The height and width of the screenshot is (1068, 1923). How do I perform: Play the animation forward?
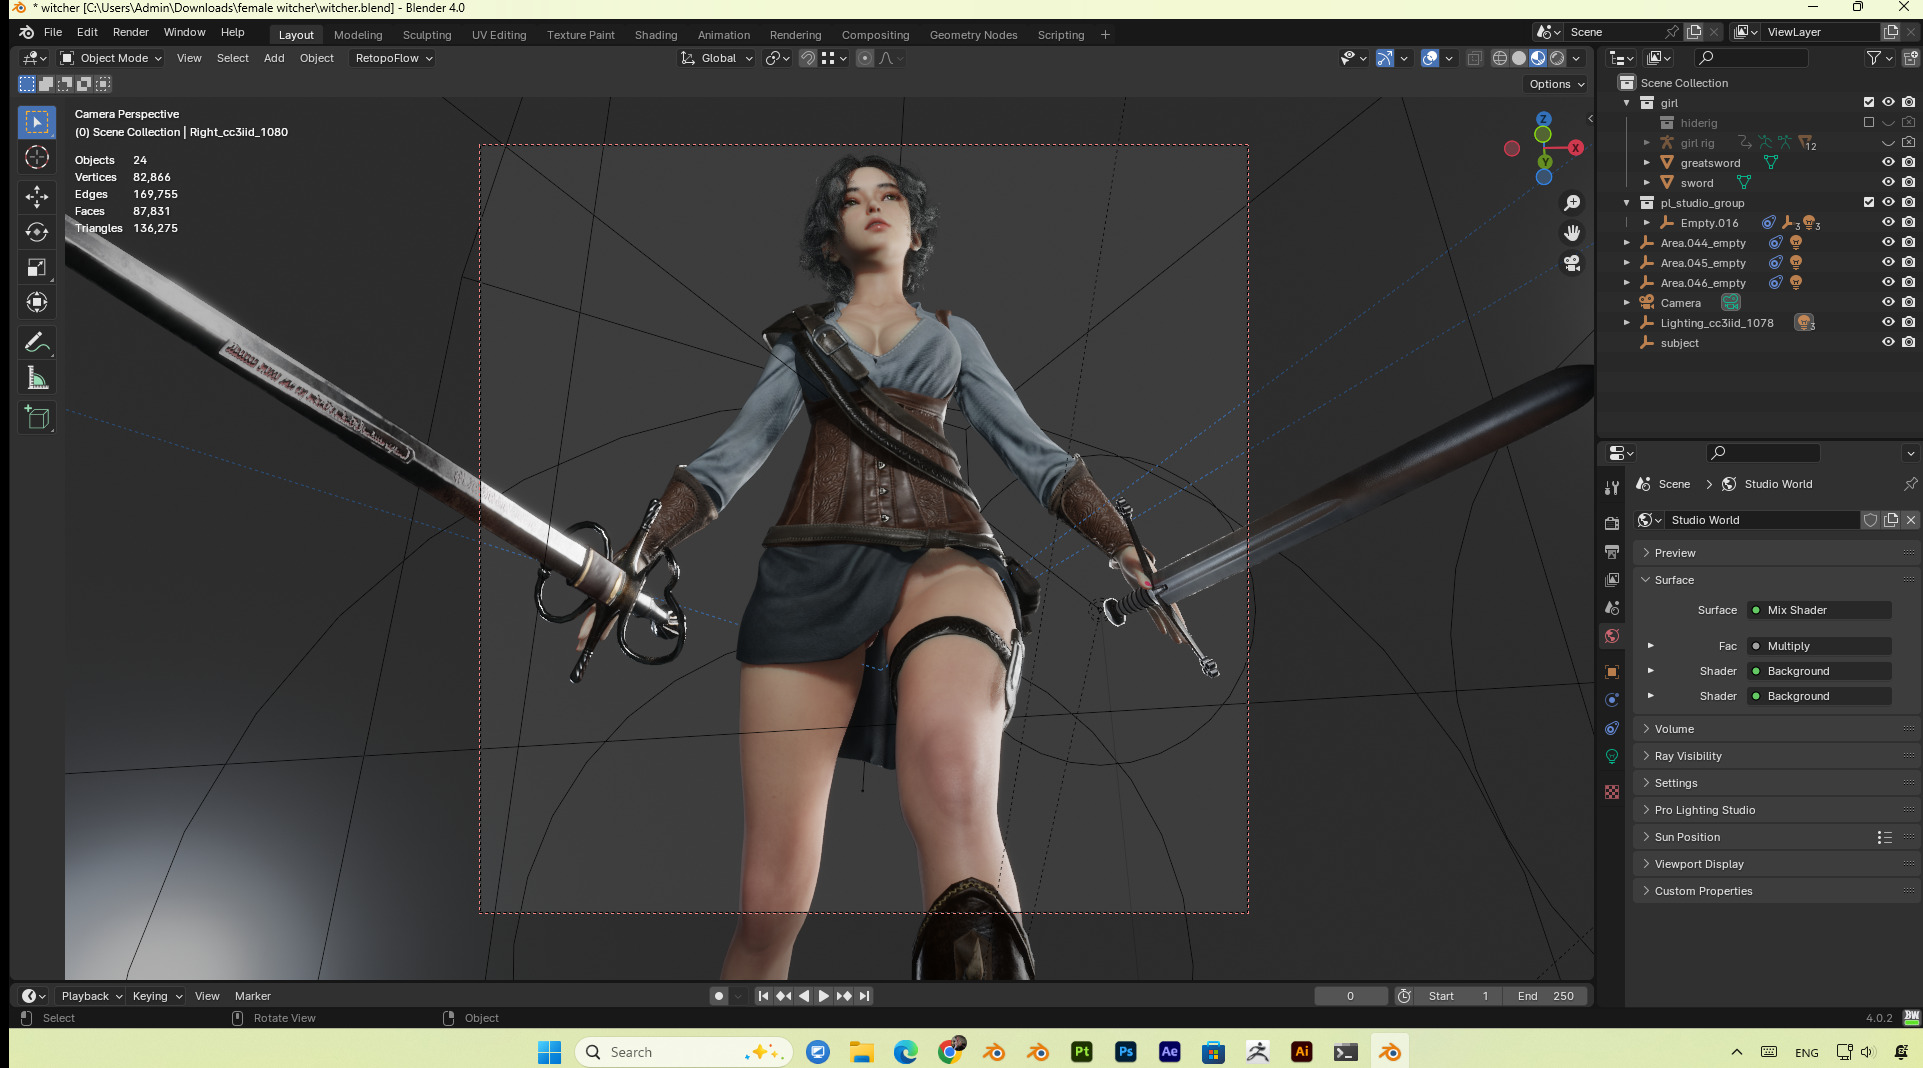pos(824,996)
